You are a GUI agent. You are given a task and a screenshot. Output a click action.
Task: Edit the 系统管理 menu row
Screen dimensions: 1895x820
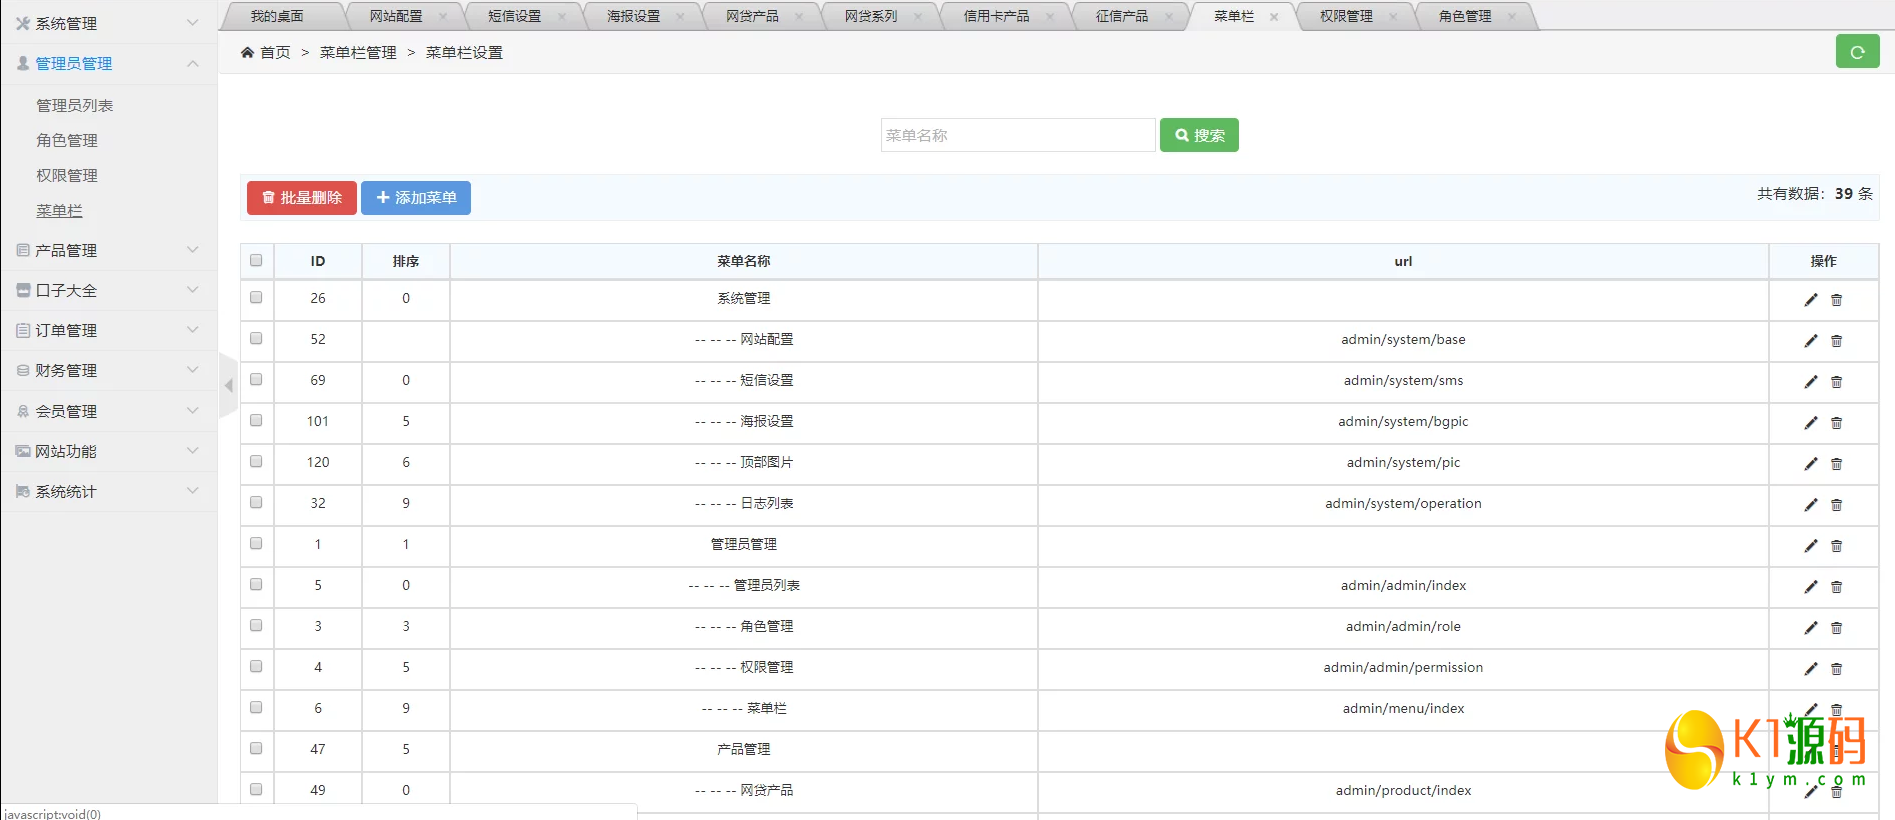tap(1810, 300)
